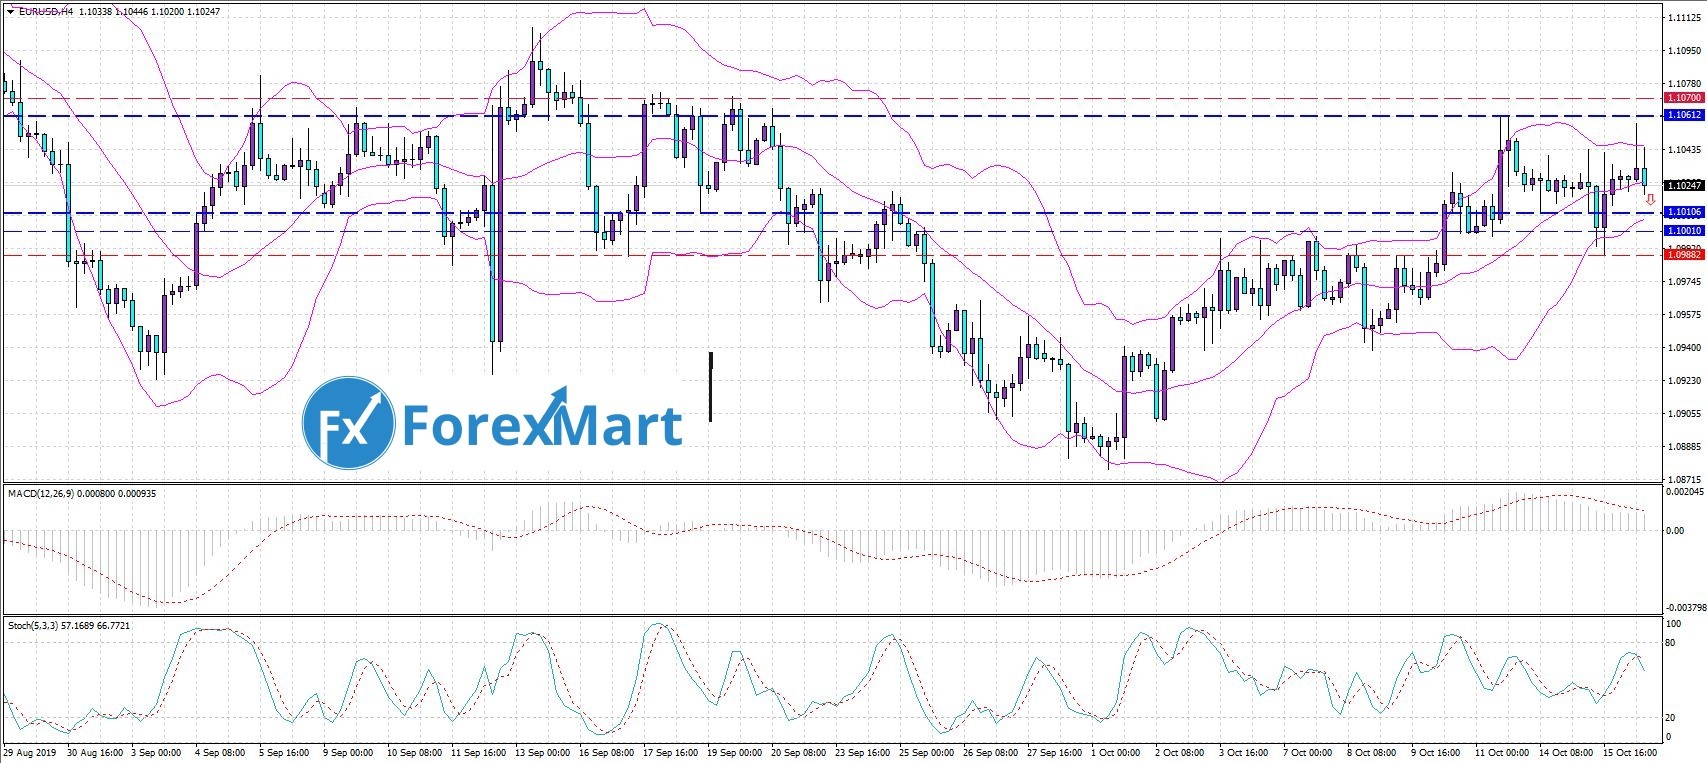Select the blue 1.10612 price level label
This screenshot has height=763, width=1707.
point(1684,116)
